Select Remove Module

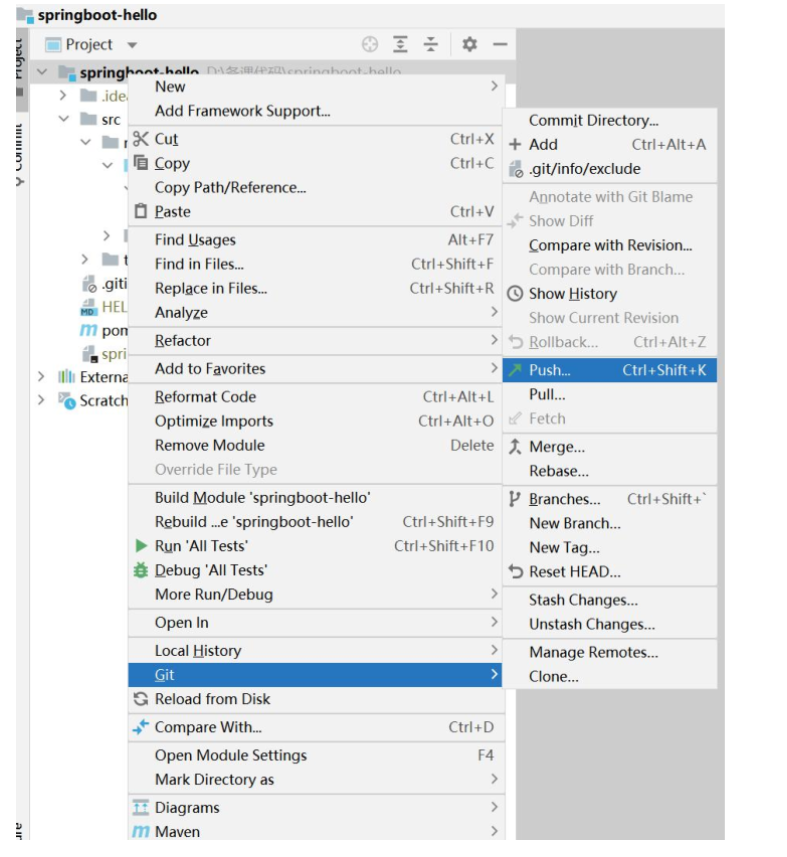(x=315, y=445)
